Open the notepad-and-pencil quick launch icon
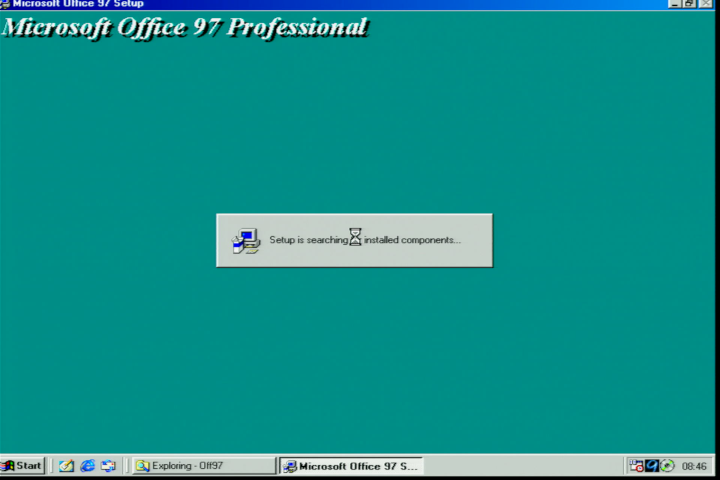 tap(66, 466)
